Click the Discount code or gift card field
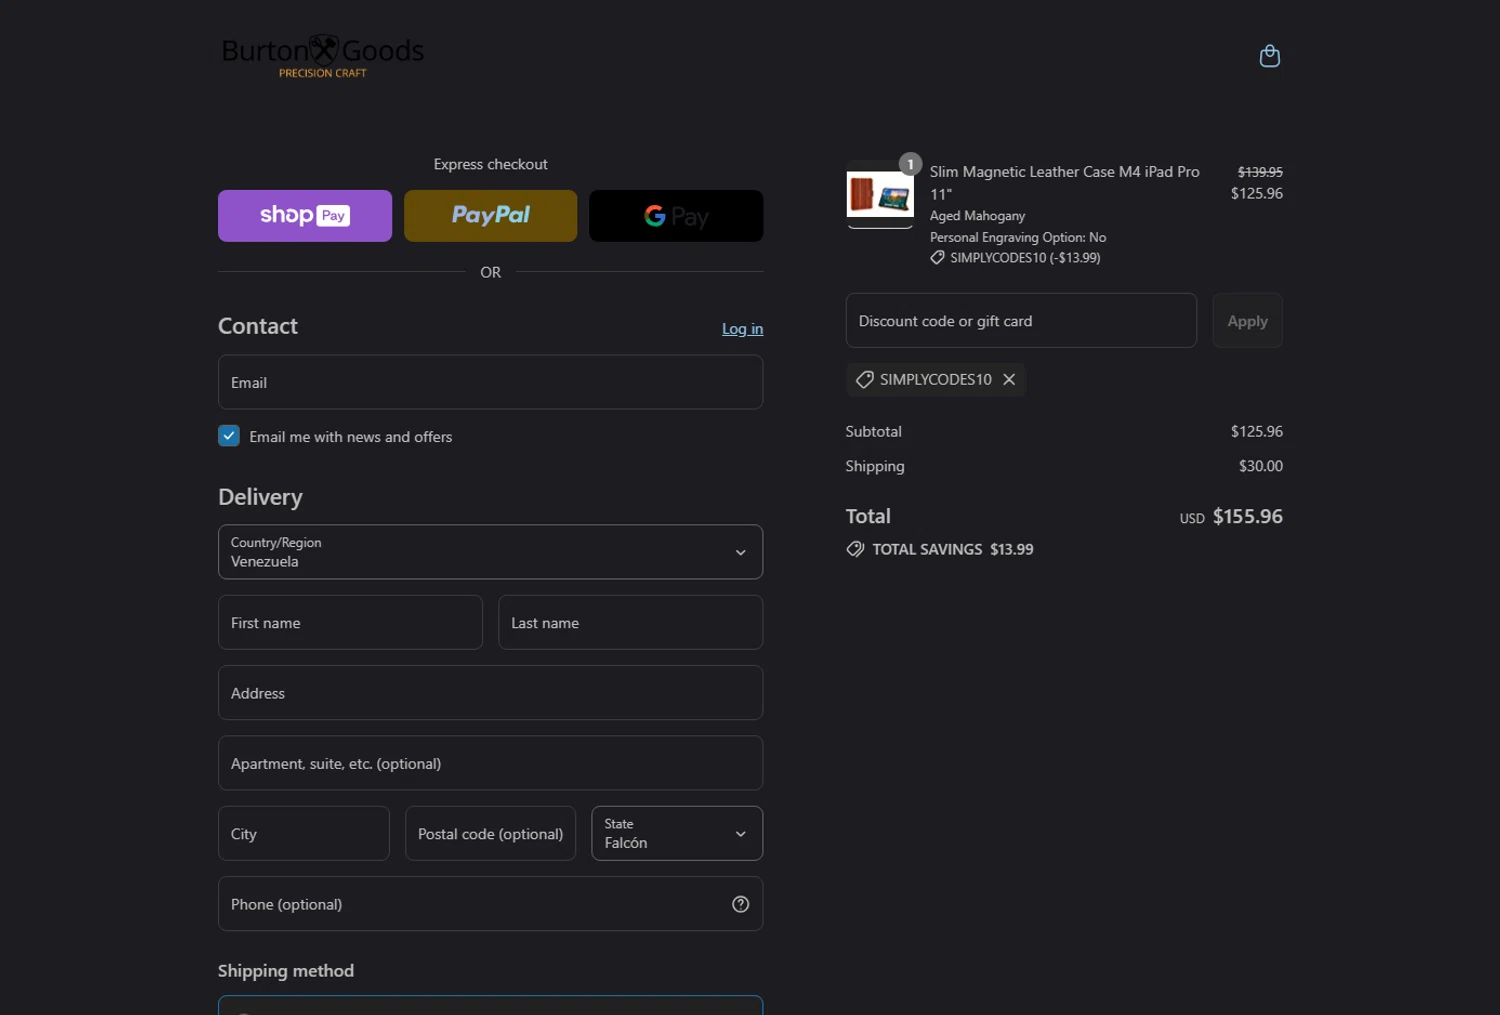Screen dimensions: 1500x1015 click(x=1021, y=320)
